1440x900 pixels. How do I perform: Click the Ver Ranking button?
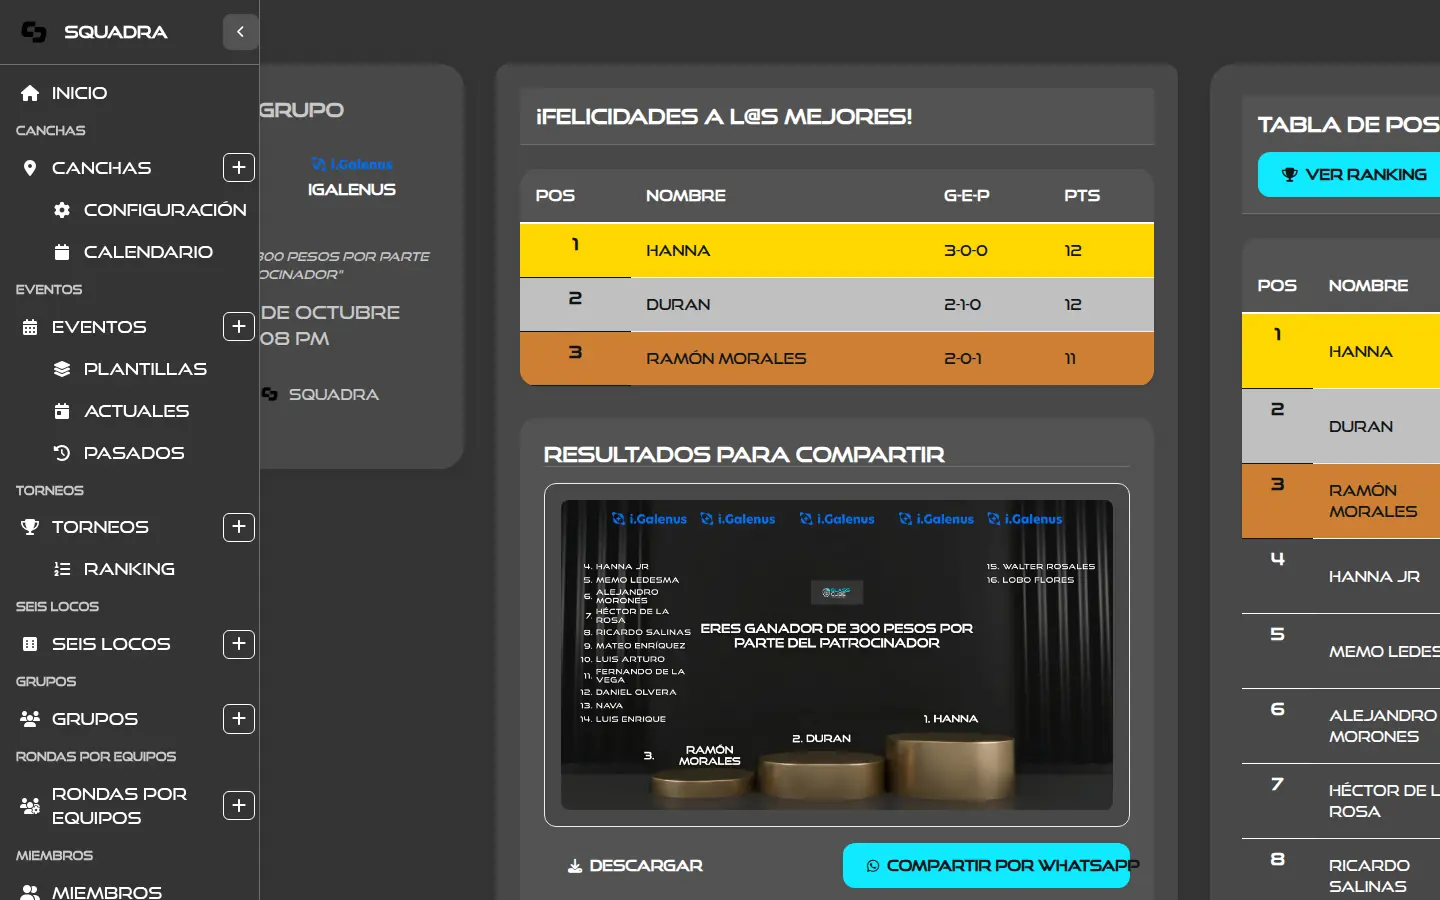[x=1349, y=174]
